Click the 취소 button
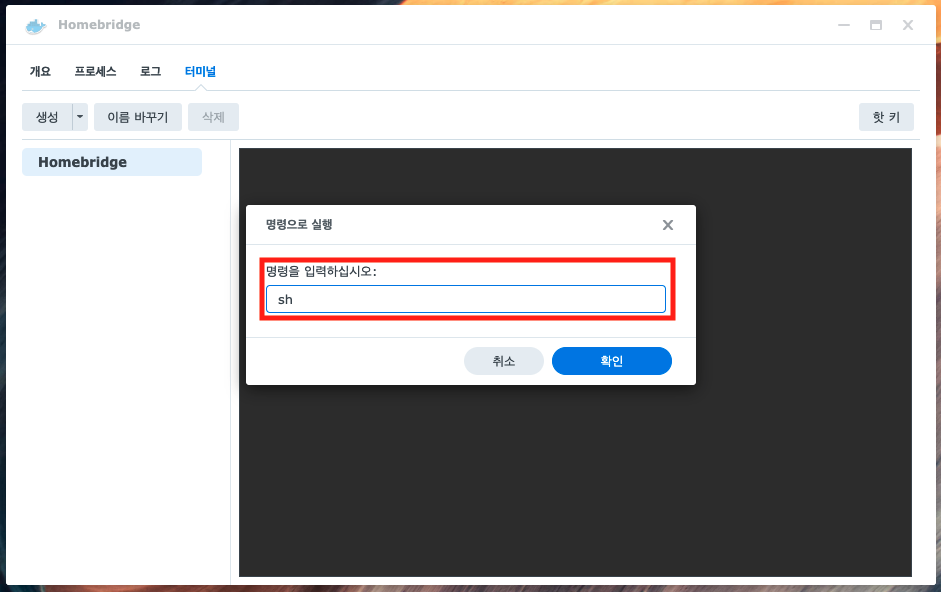 [504, 361]
